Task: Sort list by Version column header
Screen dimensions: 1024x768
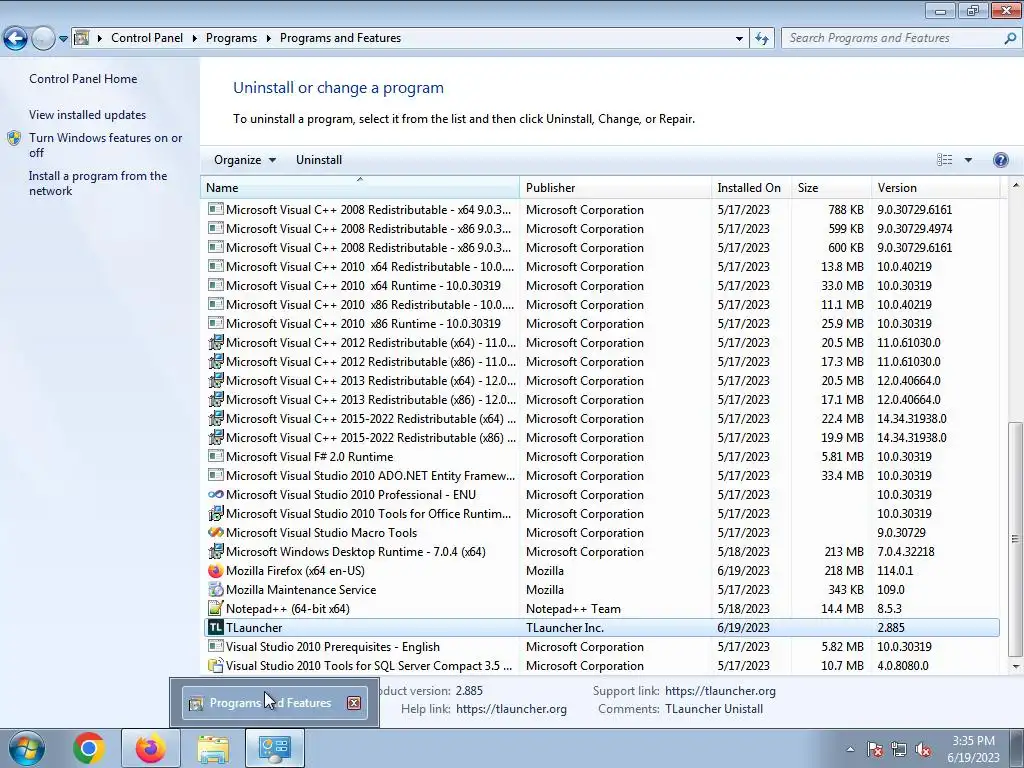Action: 935,187
